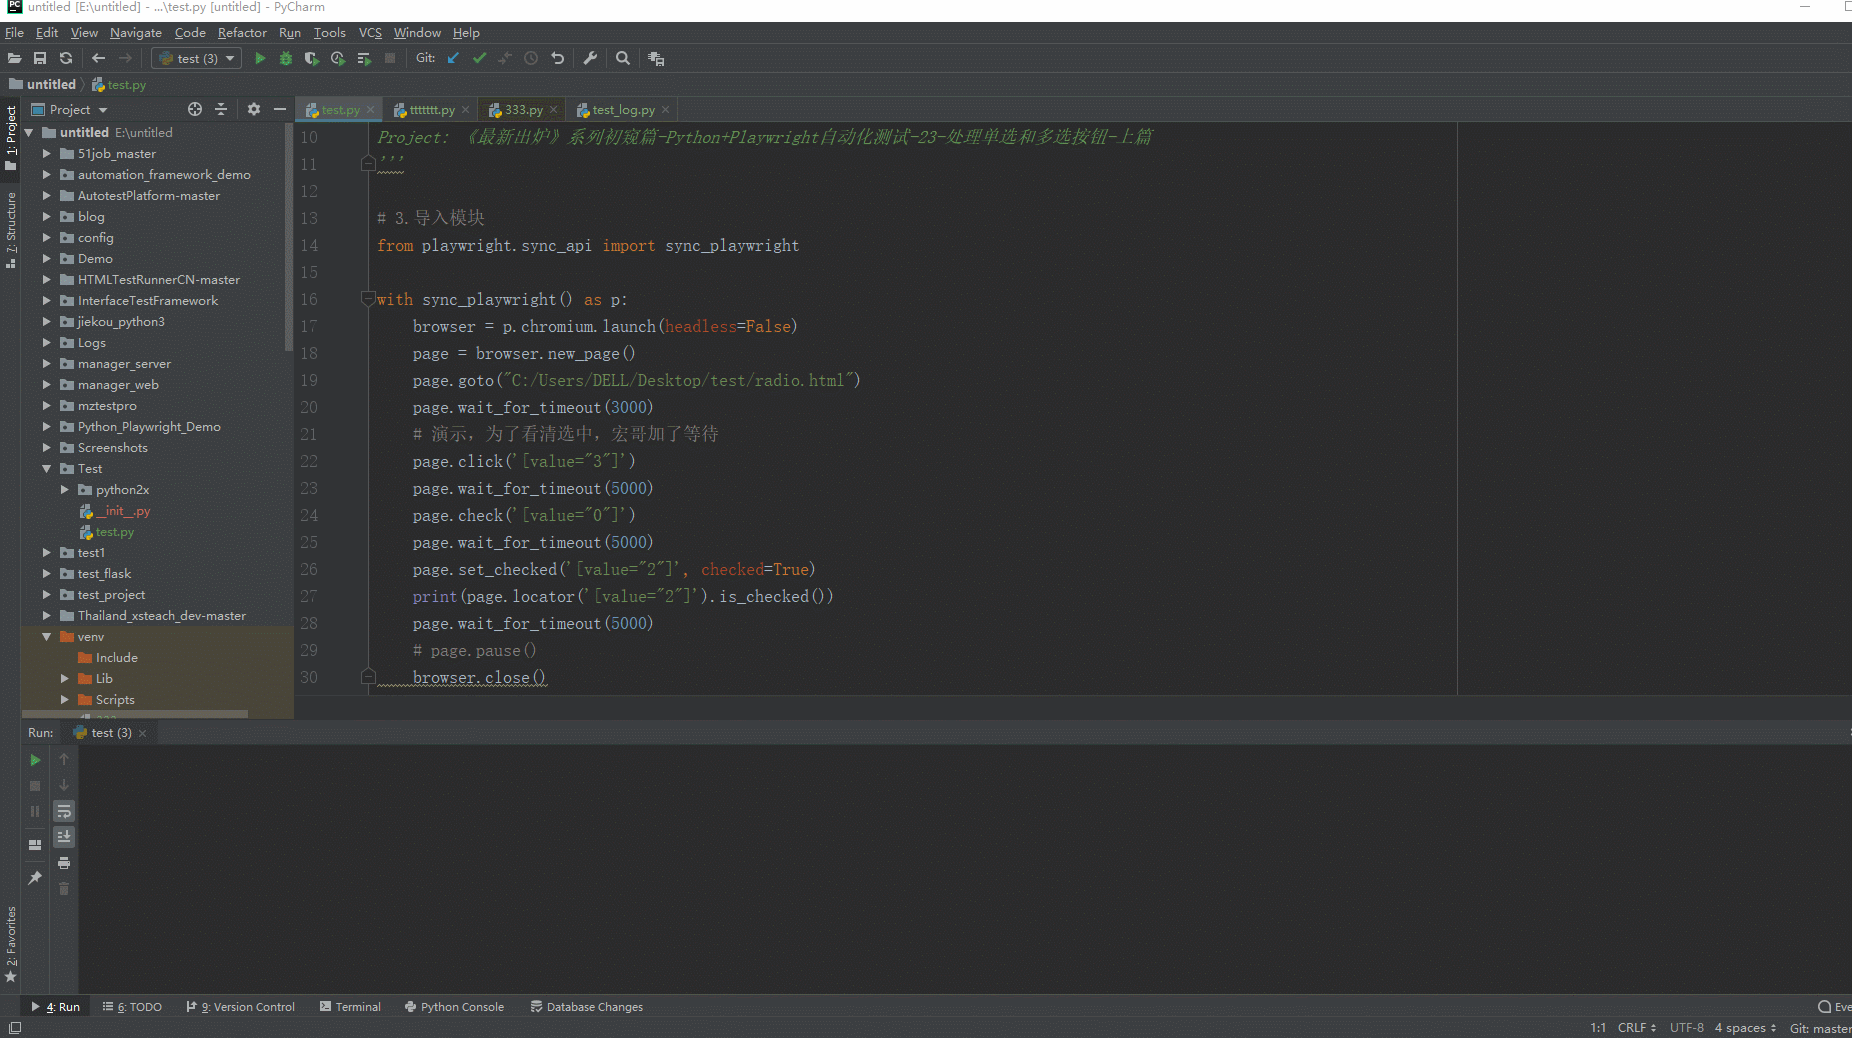Collapse the venv folder in project tree
The width and height of the screenshot is (1852, 1038).
click(x=47, y=637)
